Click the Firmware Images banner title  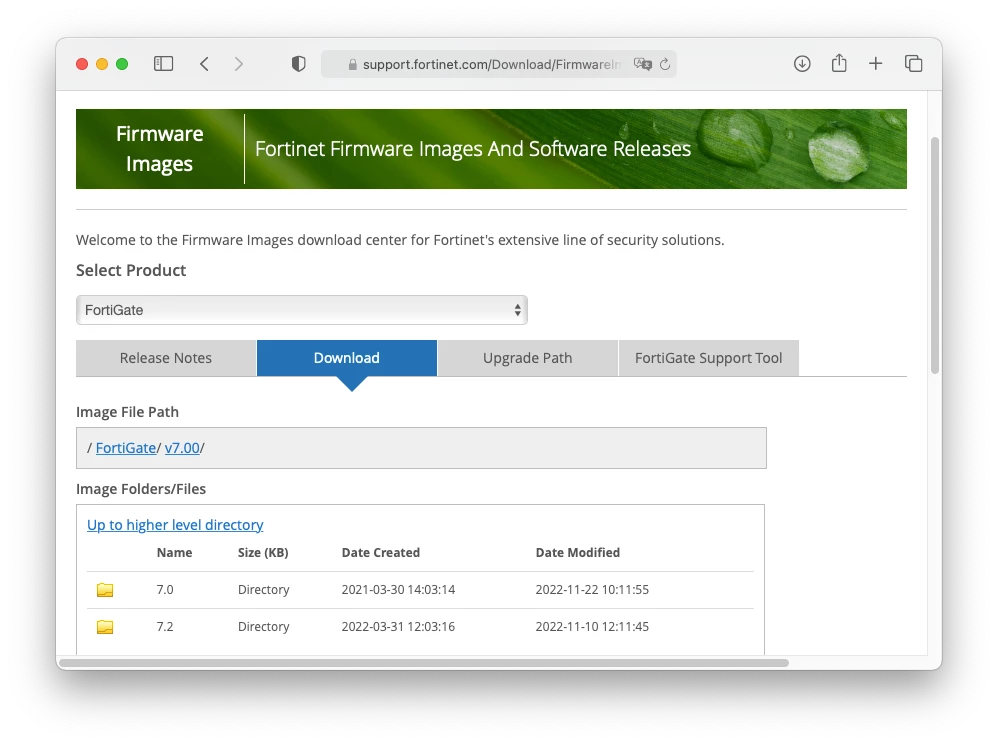coord(160,149)
